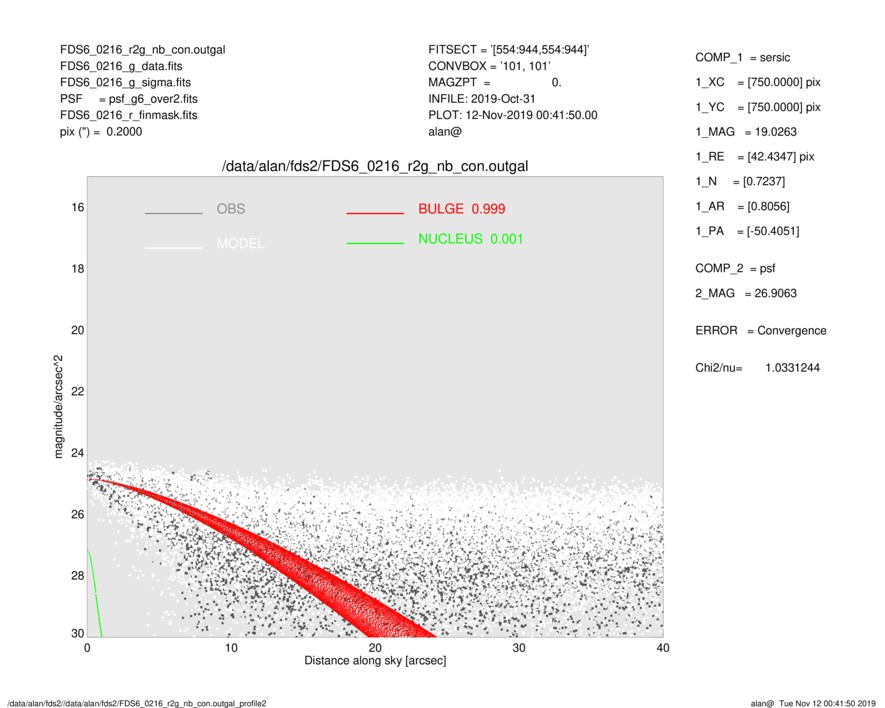This screenshot has height=708, width=885.
Task: Click the FDS6_0216_g_data.fits text
Action: click(121, 66)
